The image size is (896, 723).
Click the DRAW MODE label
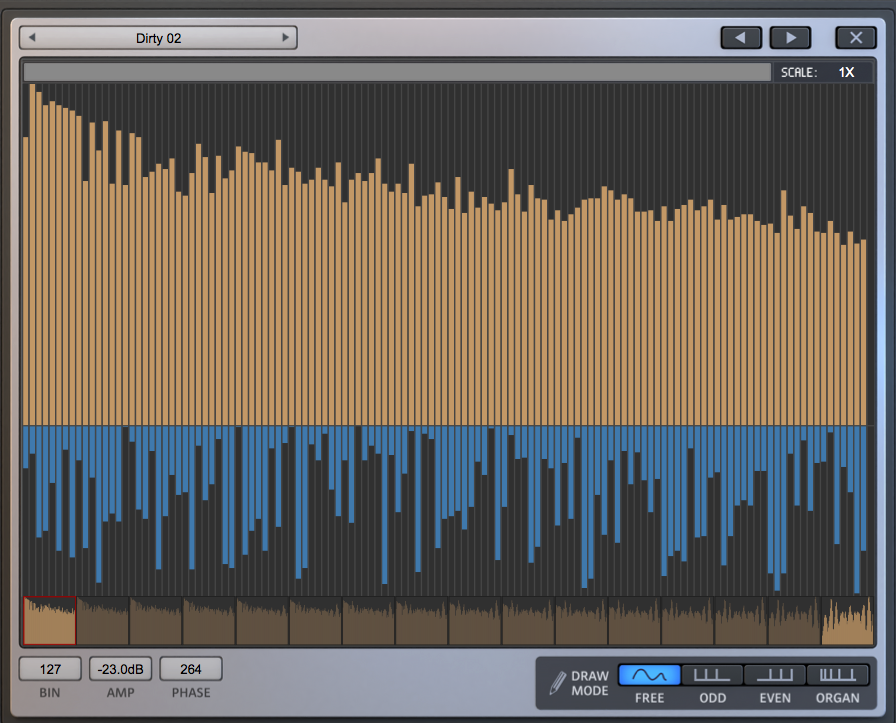[590, 683]
